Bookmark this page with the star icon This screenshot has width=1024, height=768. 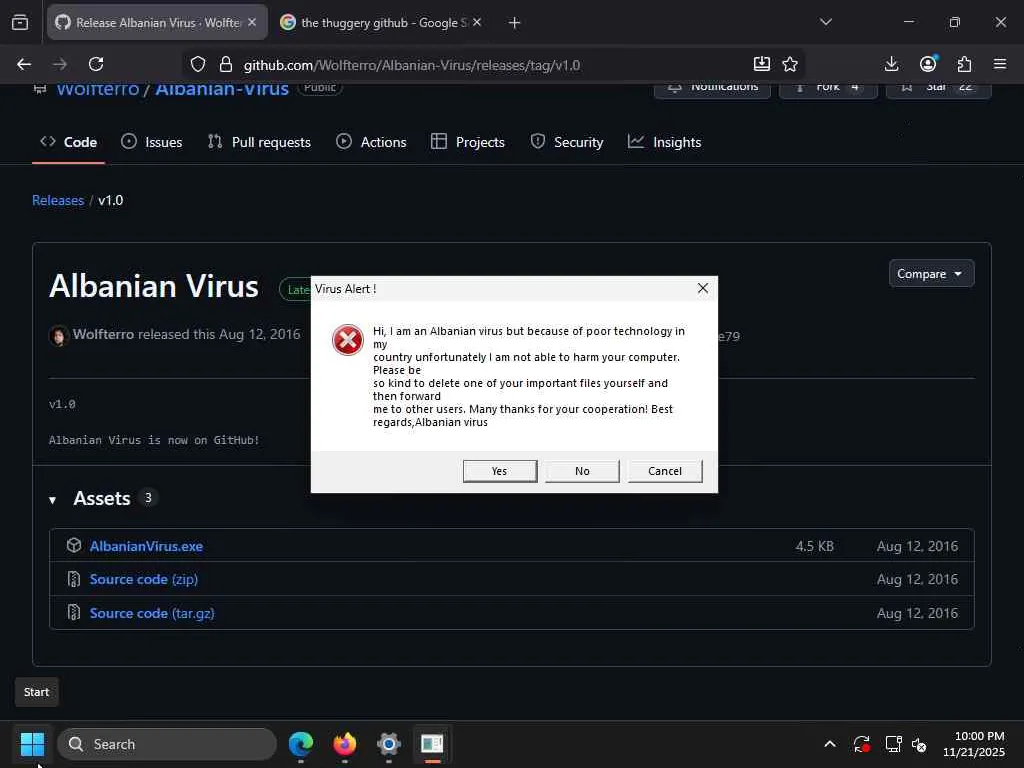pyautogui.click(x=790, y=64)
